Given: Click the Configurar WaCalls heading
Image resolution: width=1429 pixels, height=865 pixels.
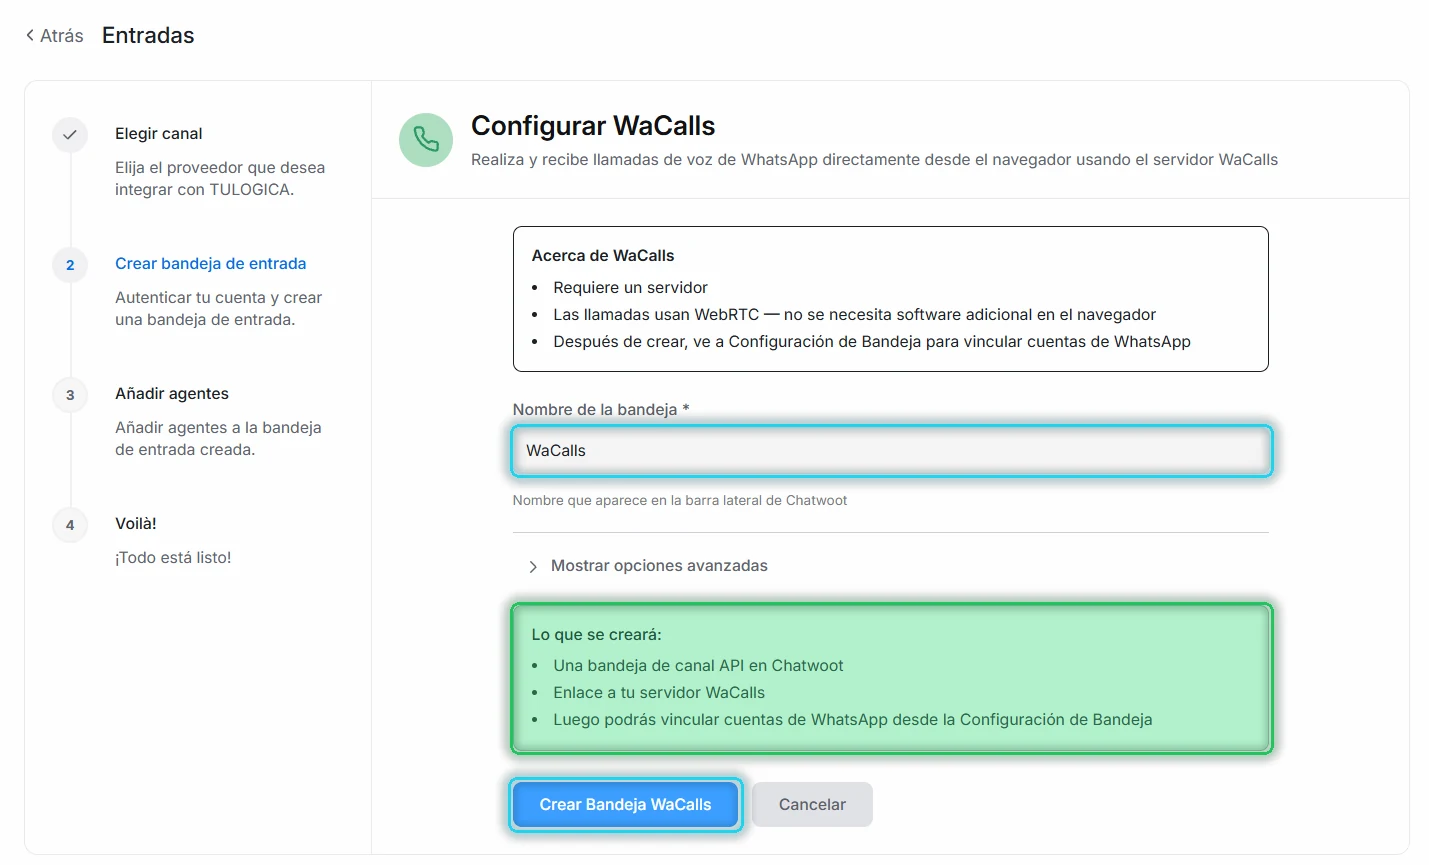Looking at the screenshot, I should [x=593, y=126].
